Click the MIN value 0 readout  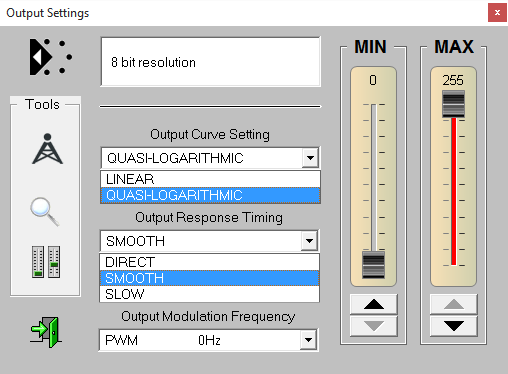373,80
